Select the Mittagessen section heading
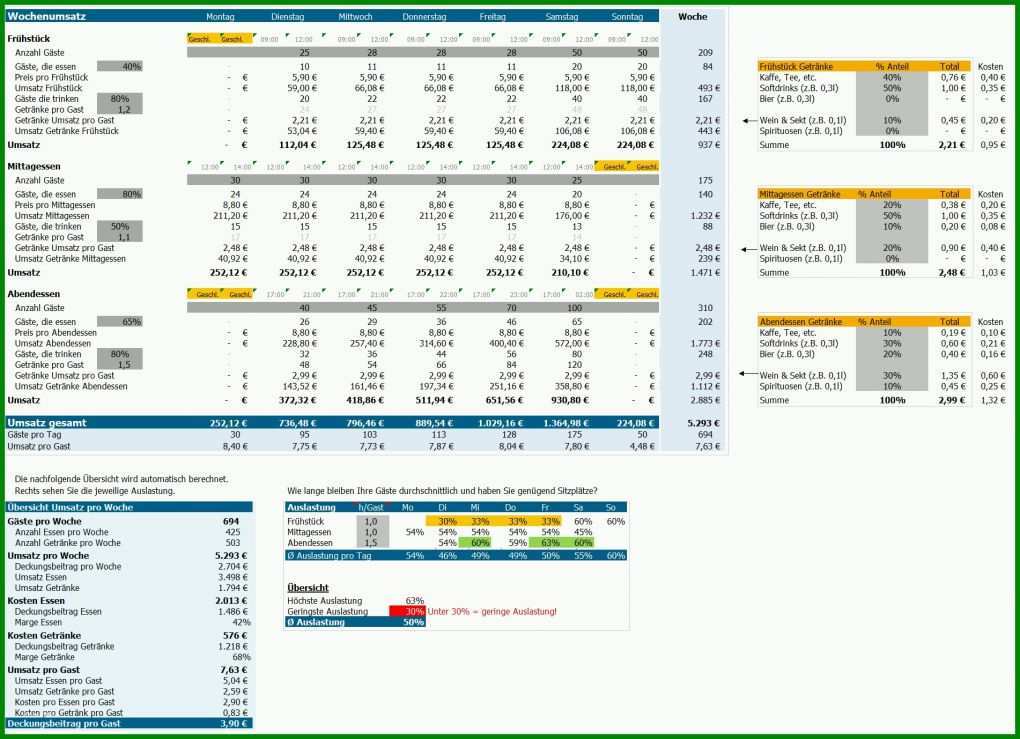This screenshot has width=1020, height=739. point(34,166)
